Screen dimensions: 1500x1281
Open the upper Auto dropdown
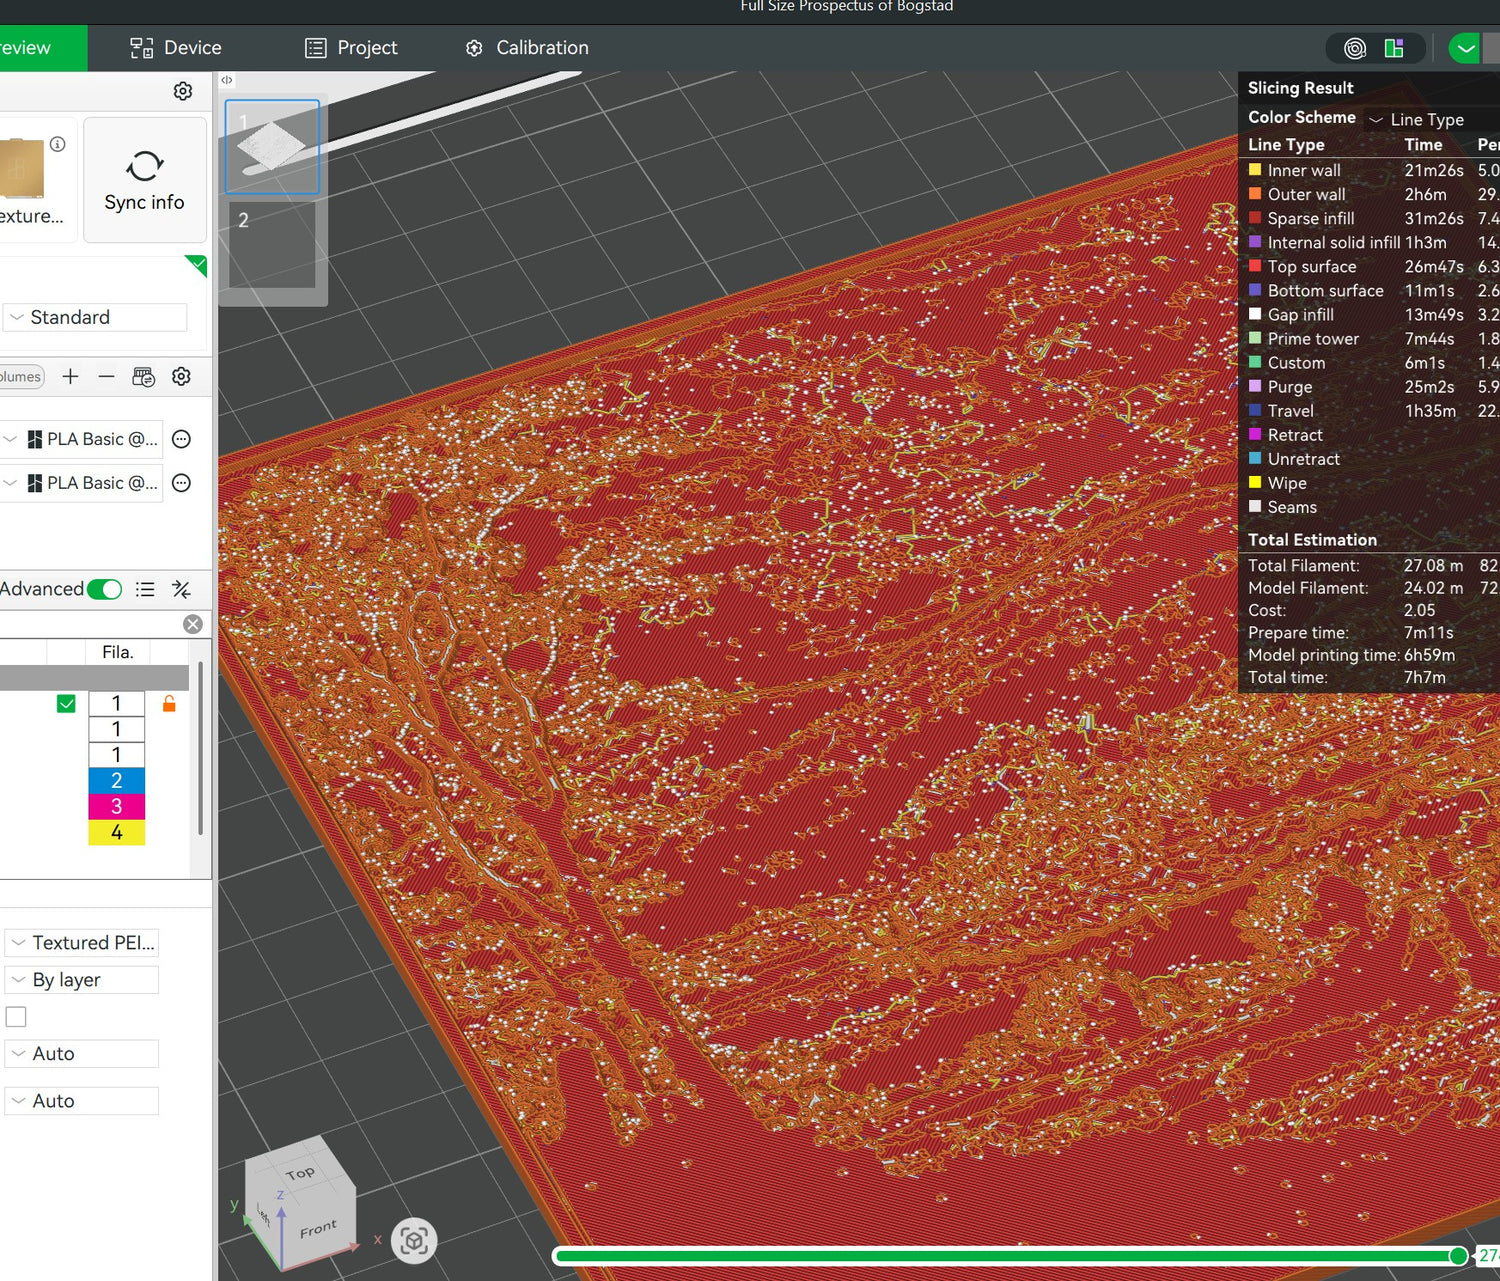[x=82, y=1054]
